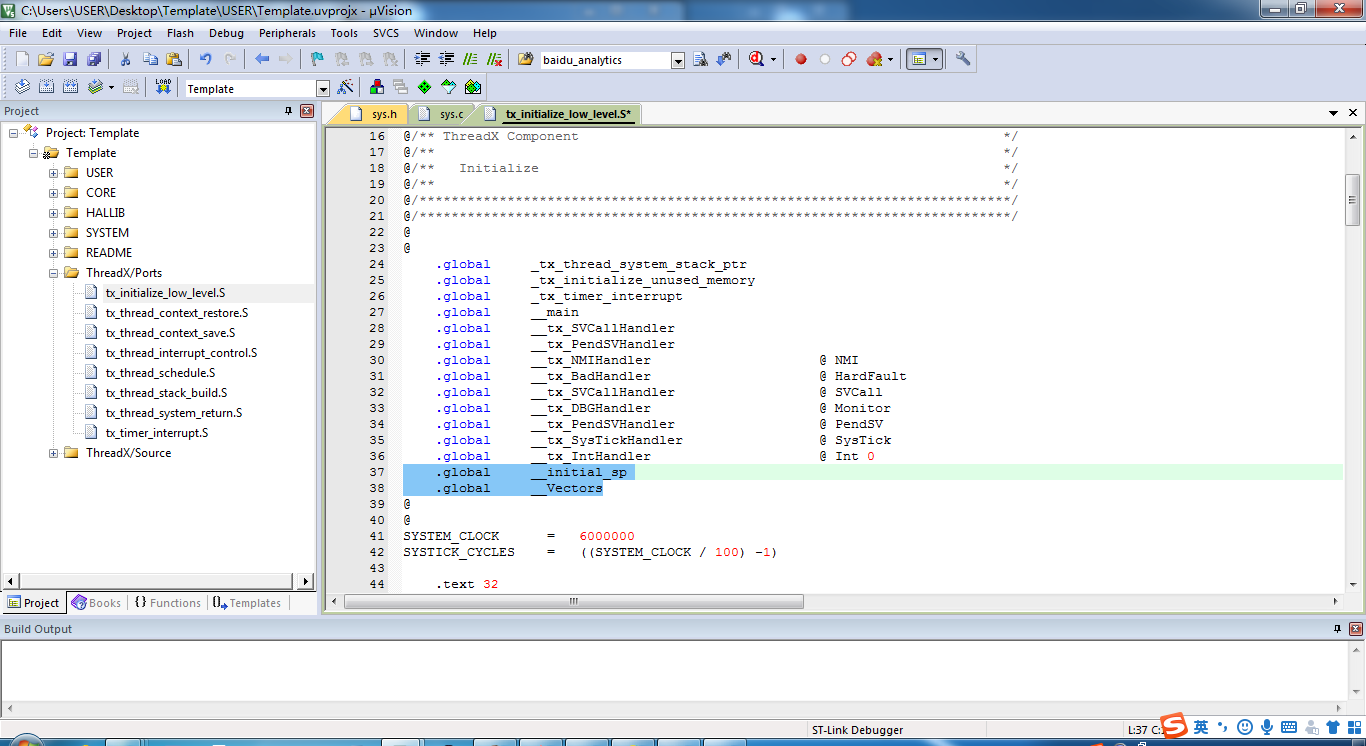Image resolution: width=1366 pixels, height=746 pixels.
Task: Open the Select Software Packs icon
Action: point(449,88)
